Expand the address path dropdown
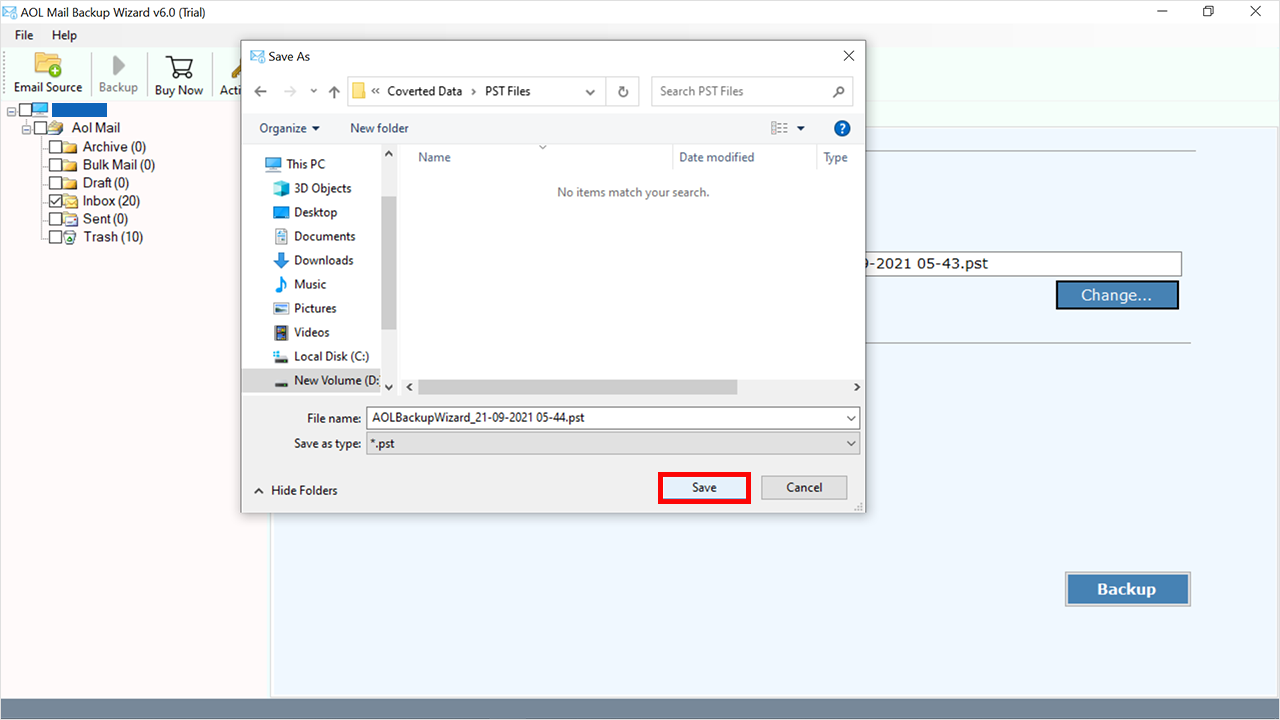1280x720 pixels. (x=588, y=91)
